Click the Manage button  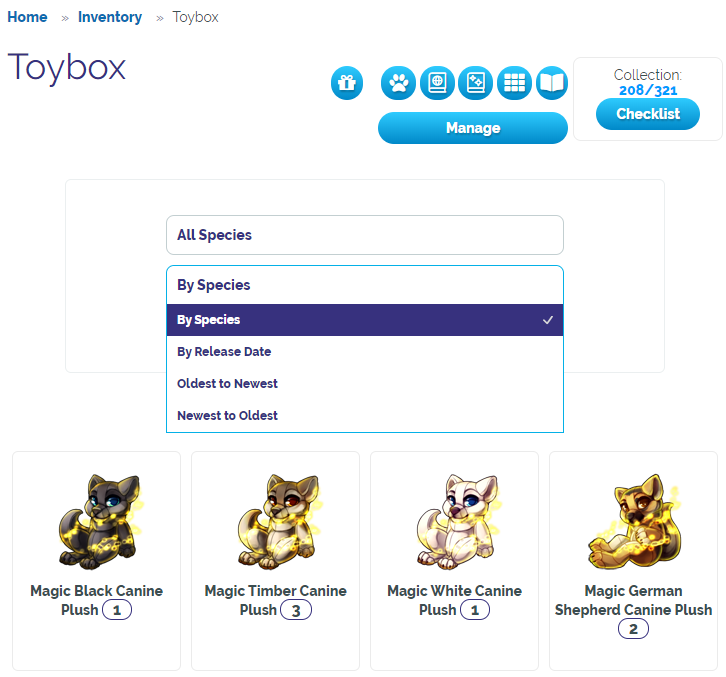pos(473,128)
